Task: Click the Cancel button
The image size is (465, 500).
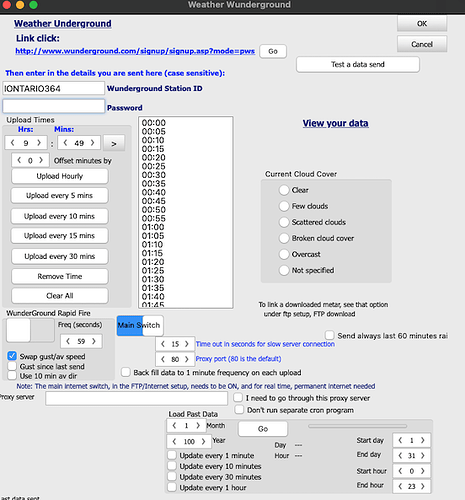Action: pos(422,44)
